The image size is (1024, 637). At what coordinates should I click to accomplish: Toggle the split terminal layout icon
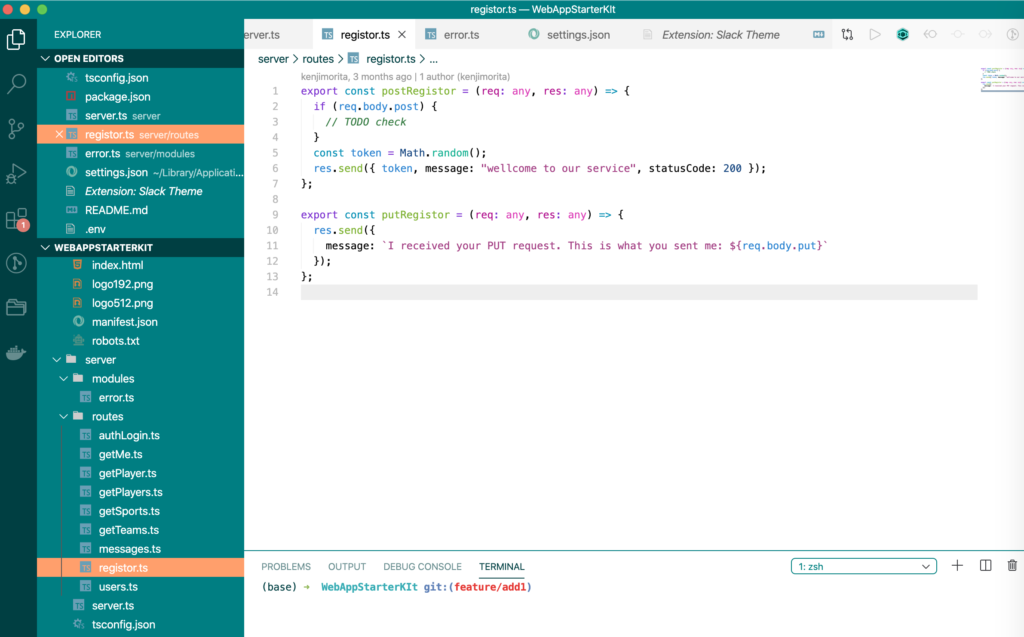[x=984, y=565]
